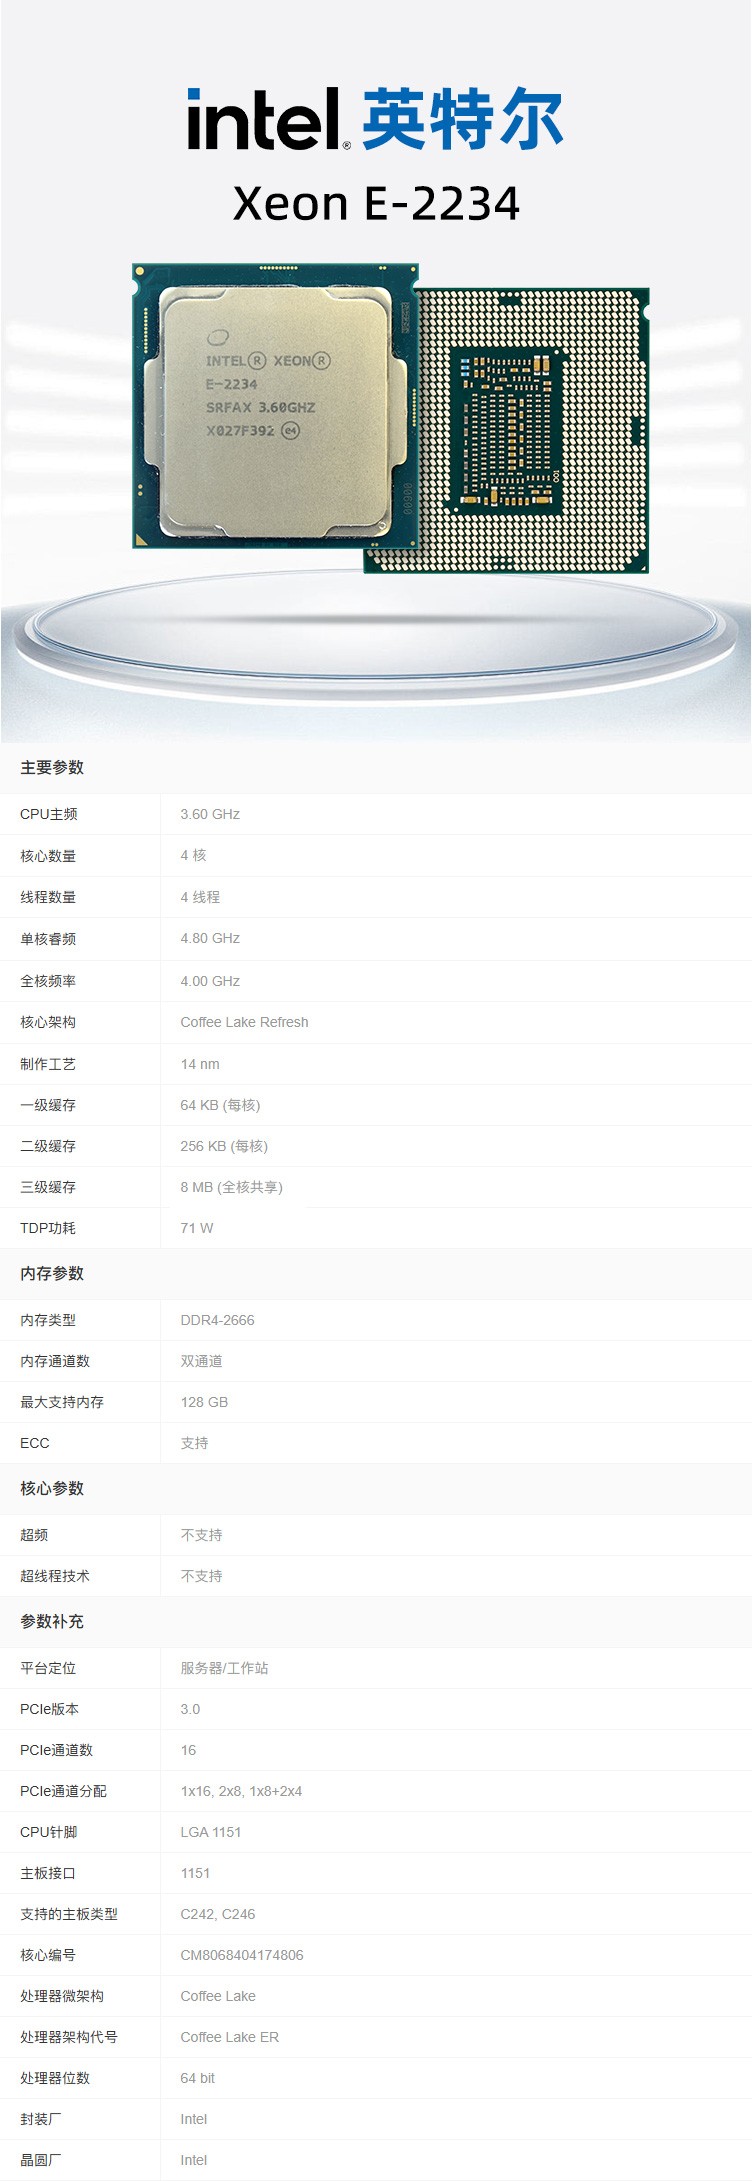Viewport: 752px width, 2181px height.
Task: Click the 主要参数 section header
Action: 52,768
